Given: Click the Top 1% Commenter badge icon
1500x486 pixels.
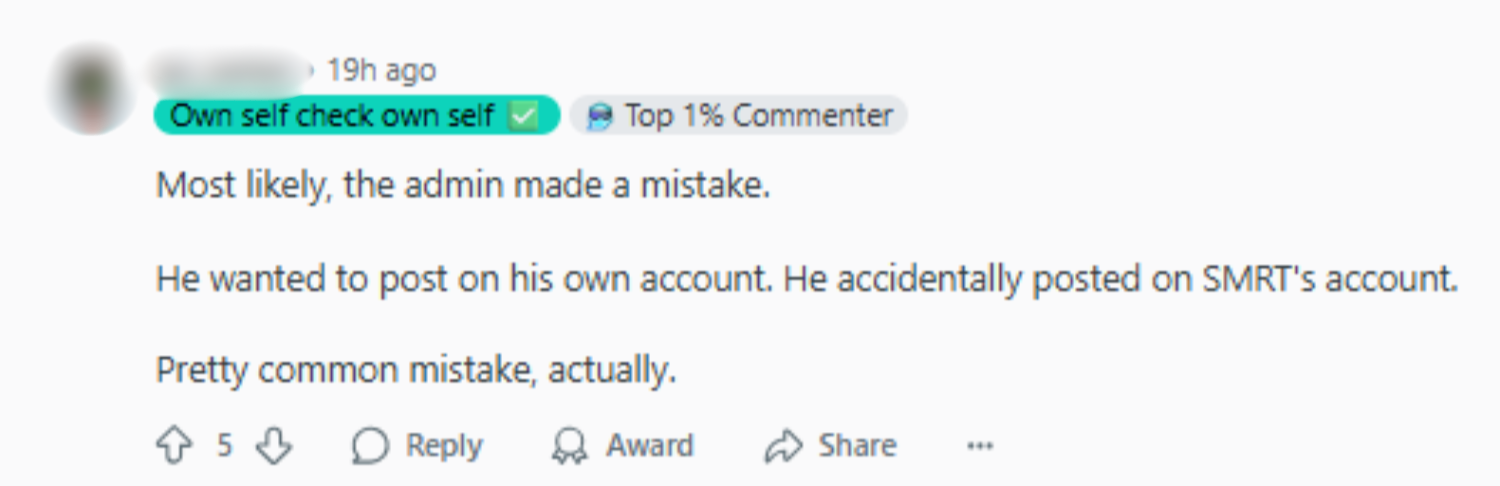Looking at the screenshot, I should tap(600, 117).
